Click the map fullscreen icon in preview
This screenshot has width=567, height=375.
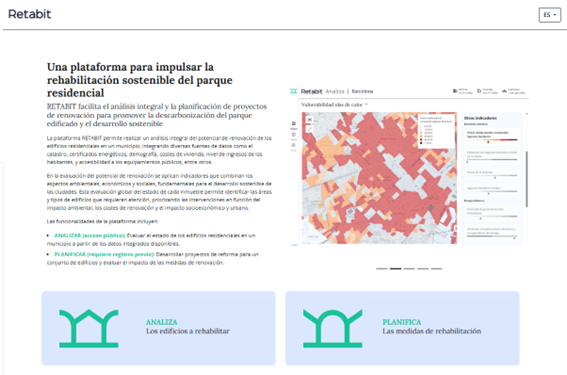click(310, 129)
